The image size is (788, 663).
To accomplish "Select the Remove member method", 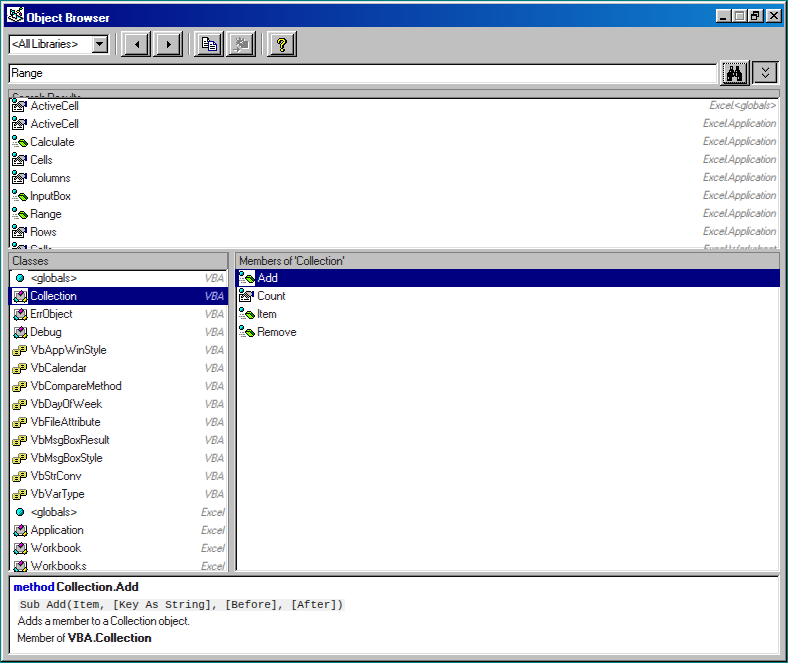I will pyautogui.click(x=508, y=332).
